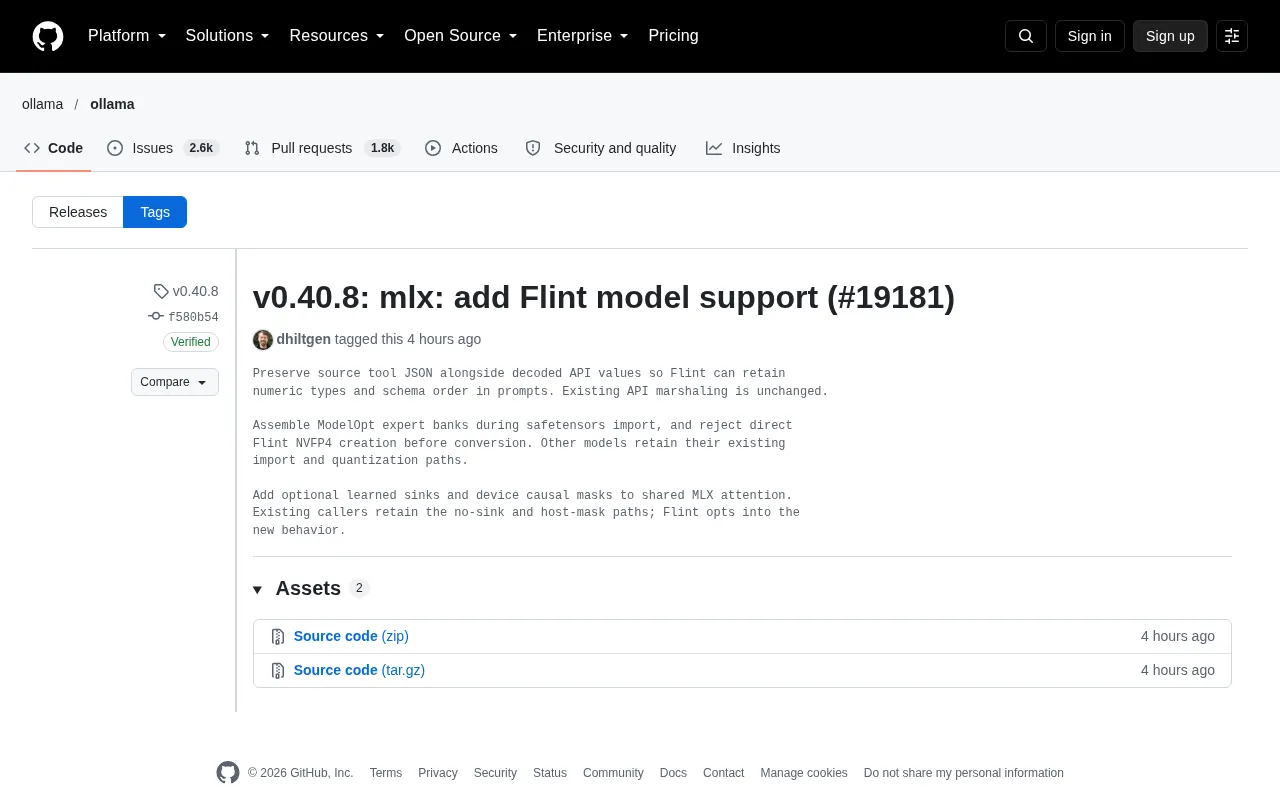Open the Pull requests tab
1280x800 pixels.
(x=322, y=148)
